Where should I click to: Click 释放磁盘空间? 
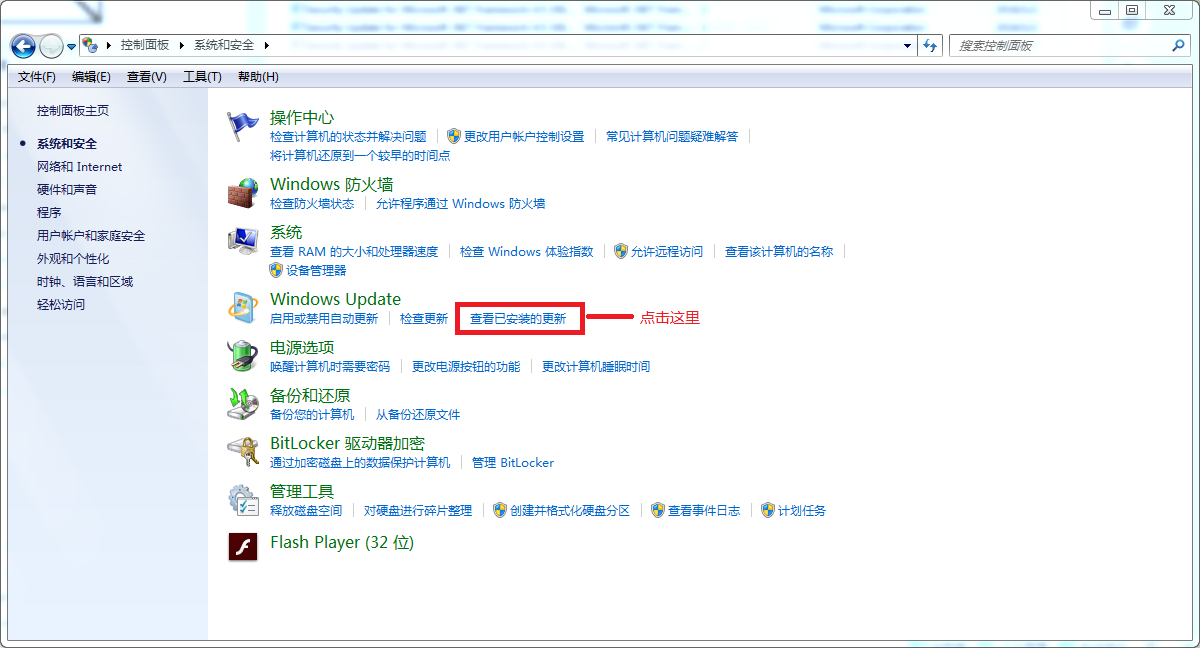click(x=306, y=511)
